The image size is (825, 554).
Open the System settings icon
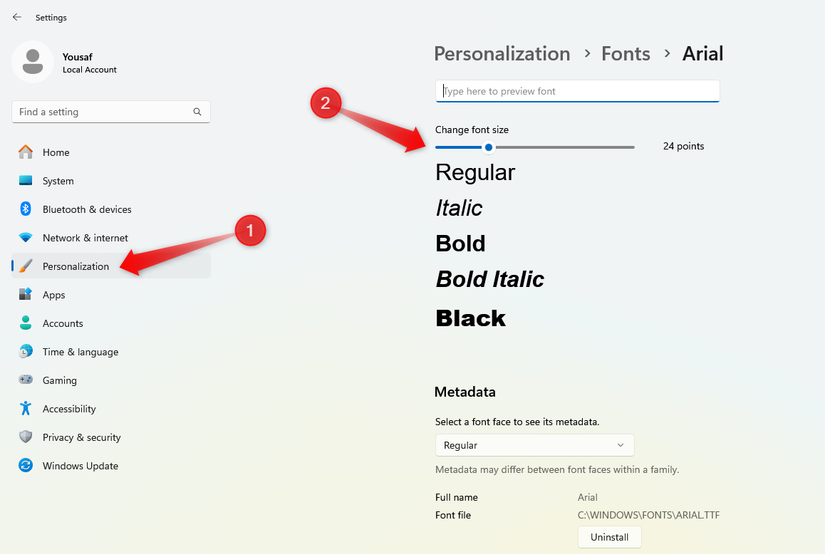[x=25, y=181]
